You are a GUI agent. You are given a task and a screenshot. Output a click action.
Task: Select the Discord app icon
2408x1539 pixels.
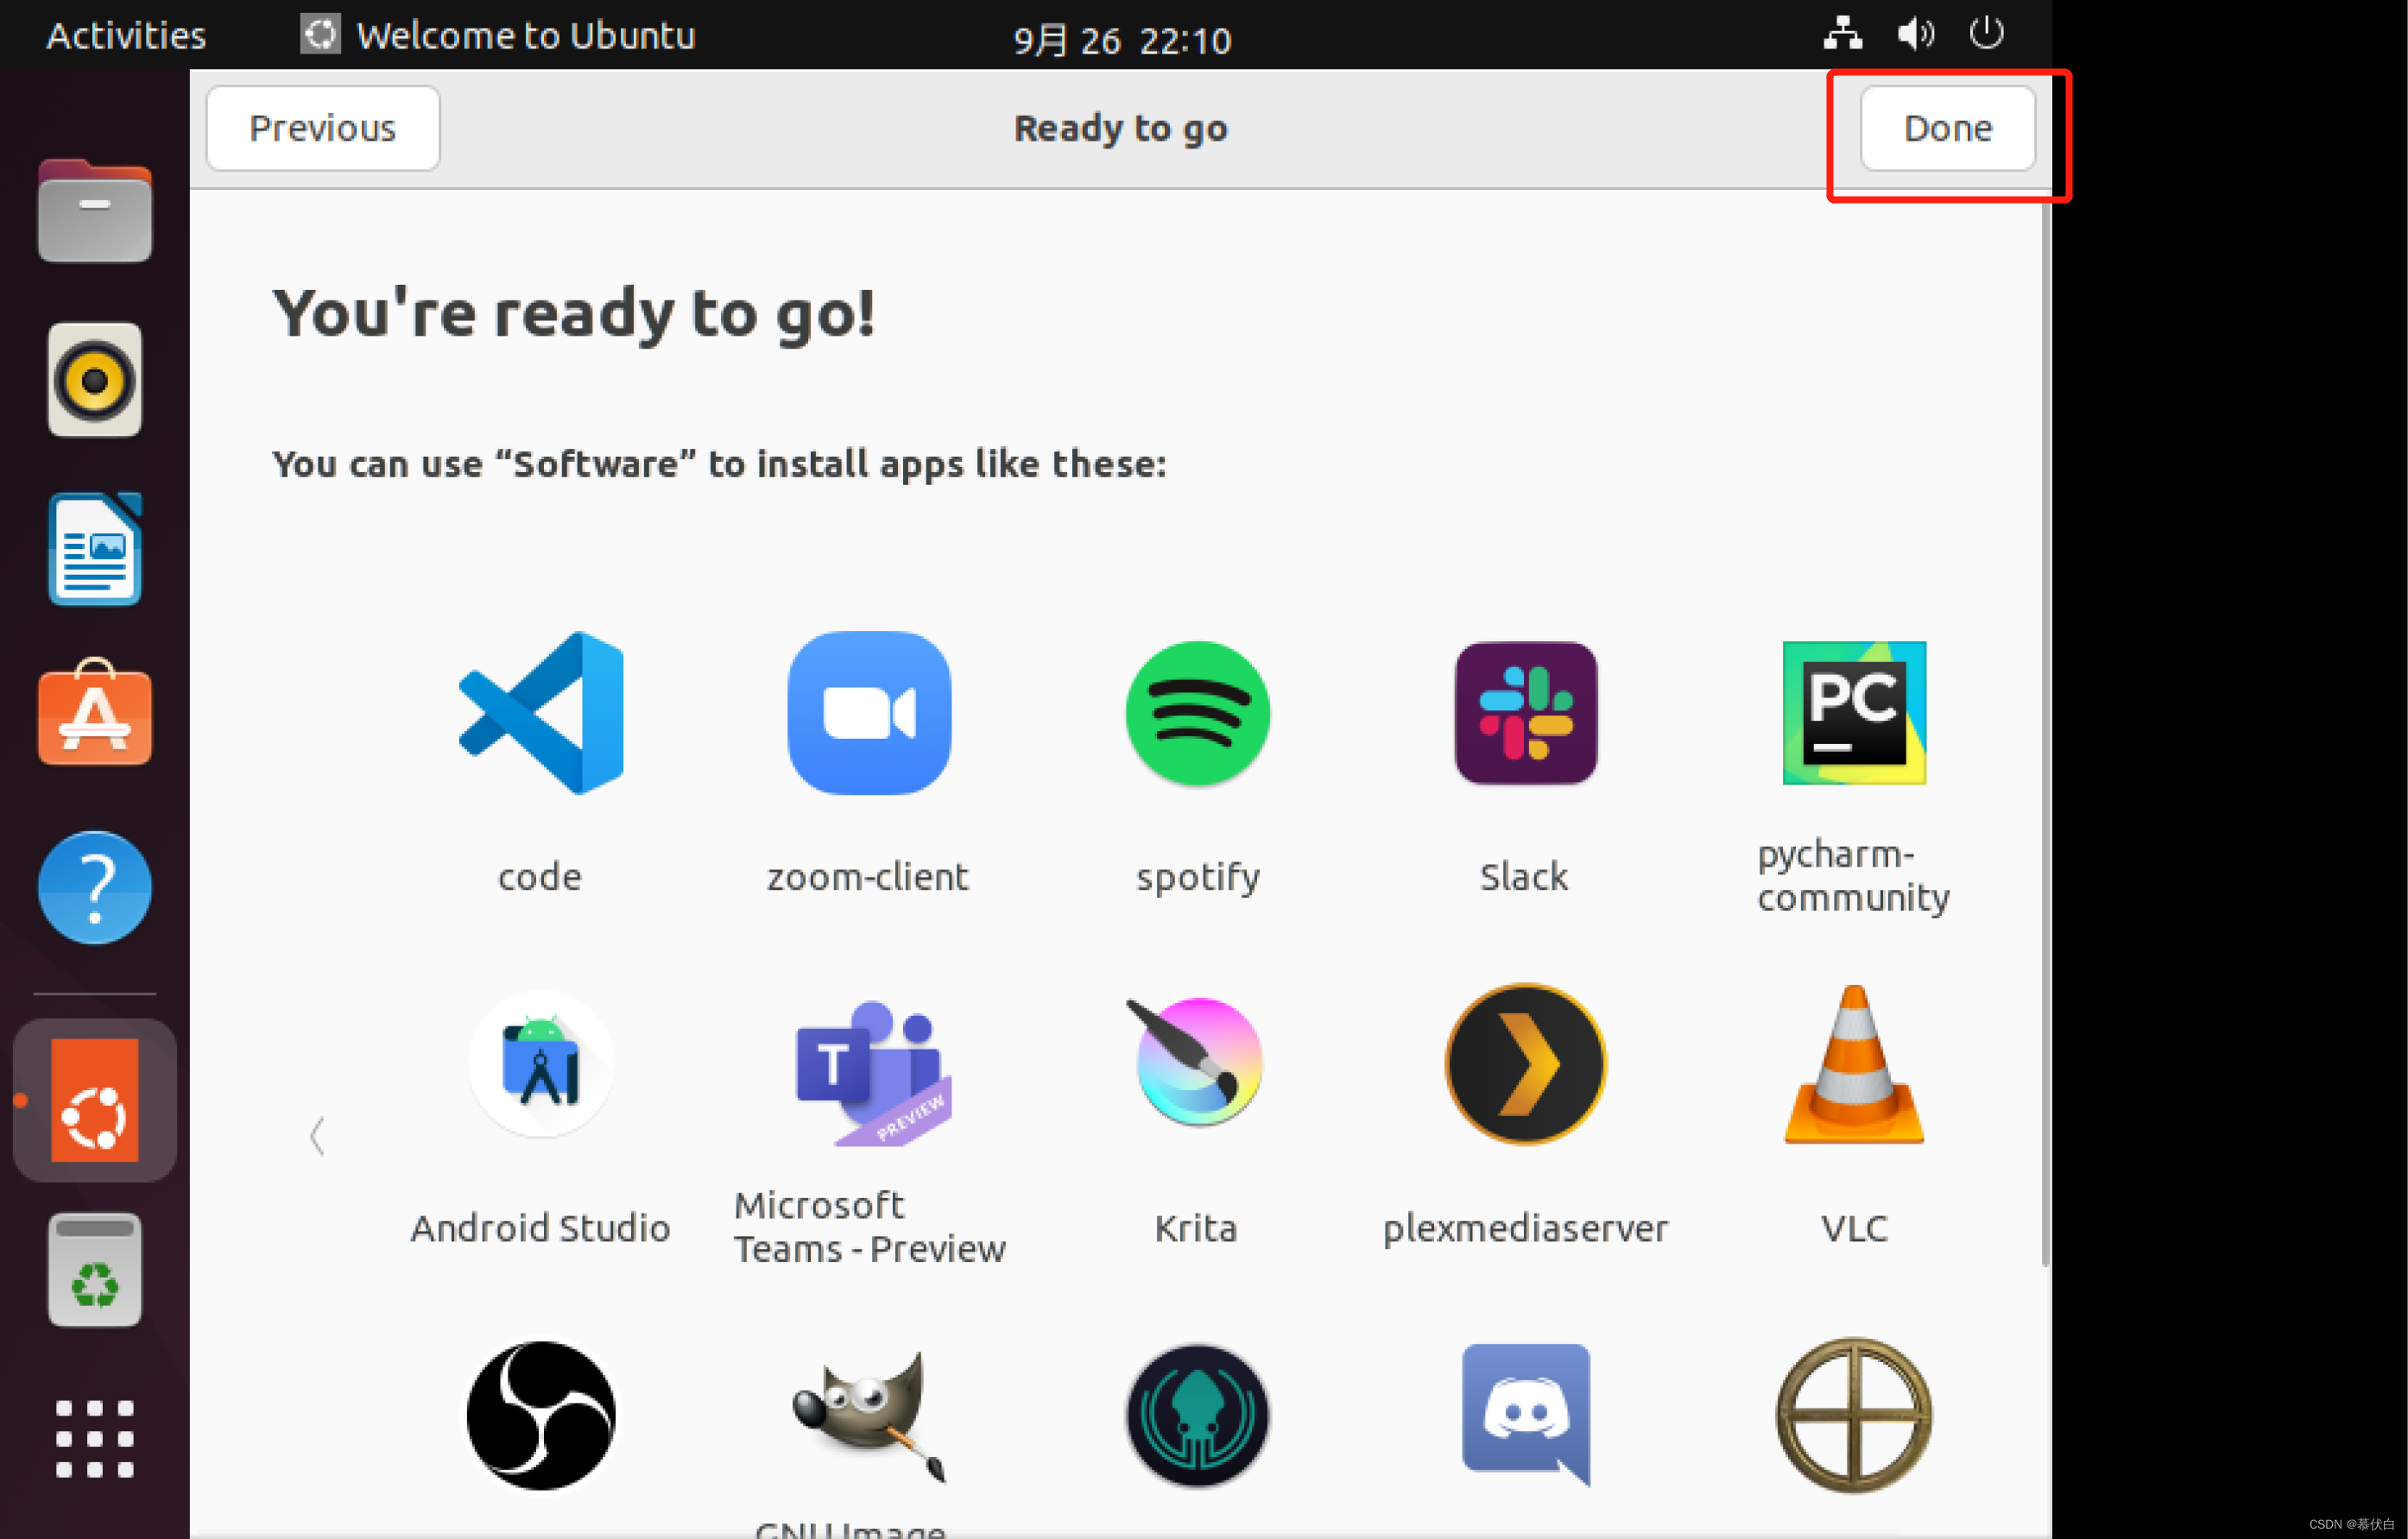point(1525,1415)
